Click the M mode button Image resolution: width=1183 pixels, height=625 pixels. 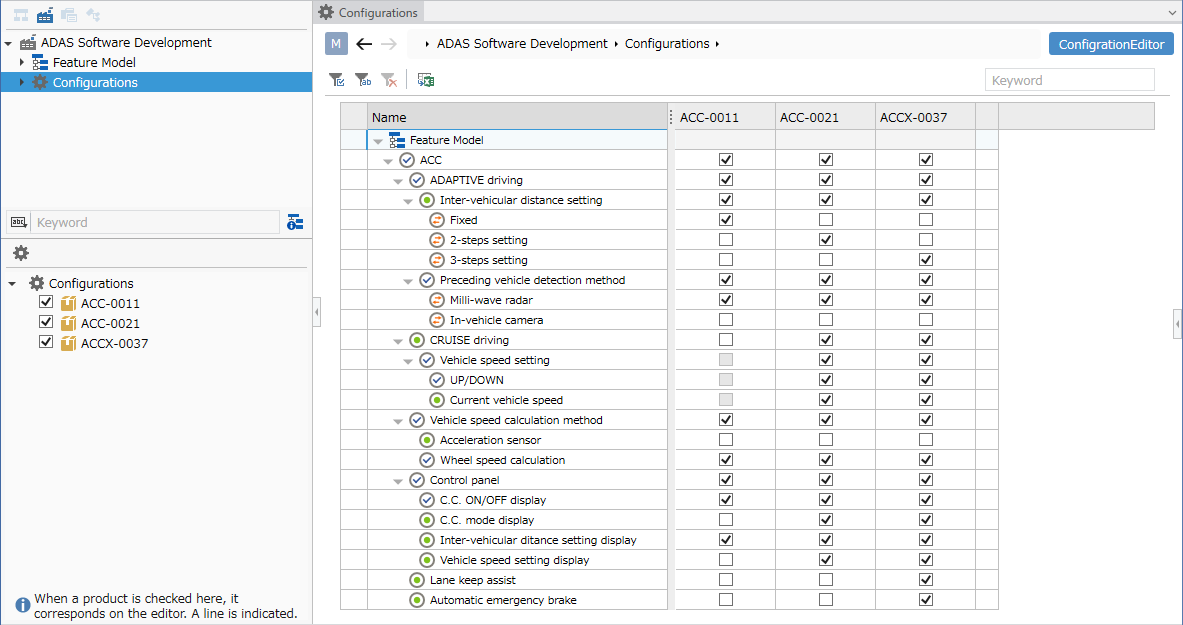336,44
